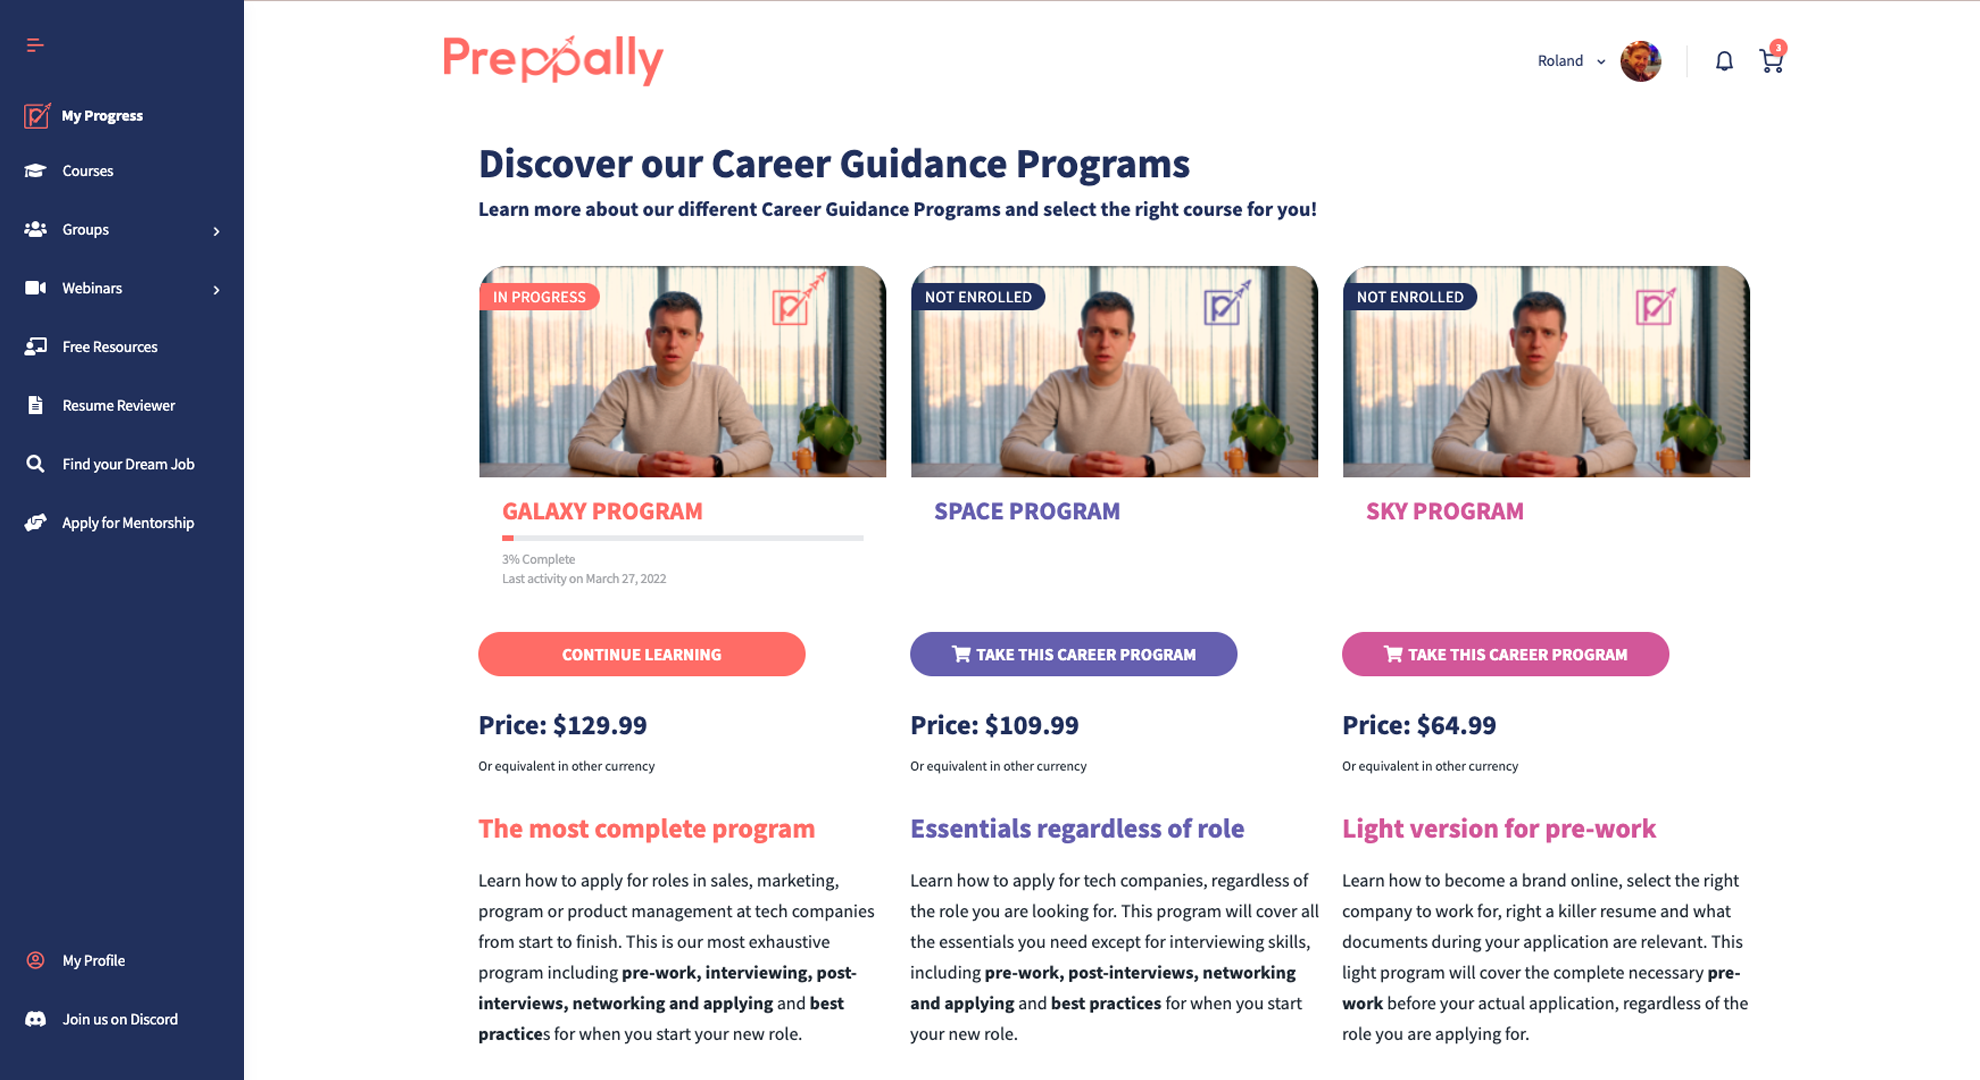Click the Find your Dream Job magnifier icon
The height and width of the screenshot is (1080, 1980).
[35, 463]
